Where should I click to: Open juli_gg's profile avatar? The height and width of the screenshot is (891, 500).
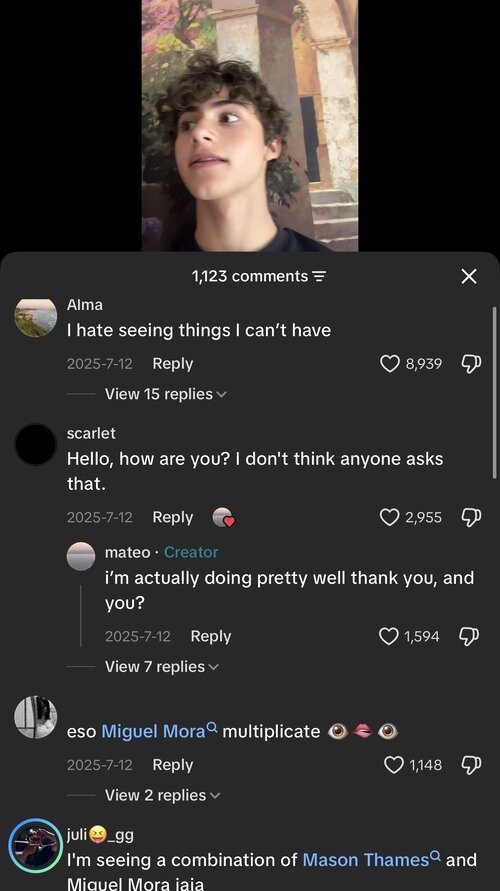coord(35,846)
